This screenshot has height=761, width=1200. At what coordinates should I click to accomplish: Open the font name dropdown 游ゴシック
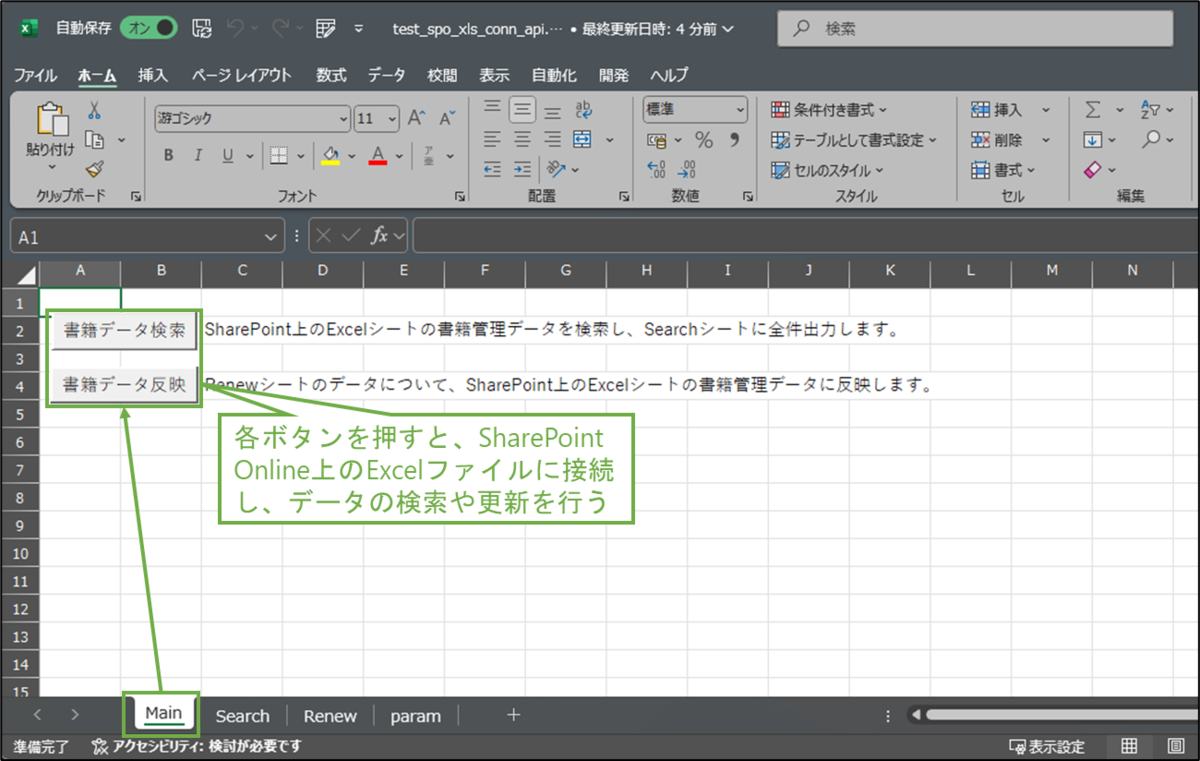click(343, 118)
